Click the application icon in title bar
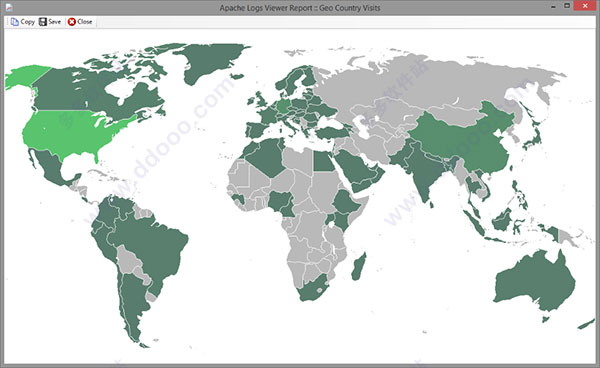Screen dimensions: 600x368 pyautogui.click(x=9, y=7)
